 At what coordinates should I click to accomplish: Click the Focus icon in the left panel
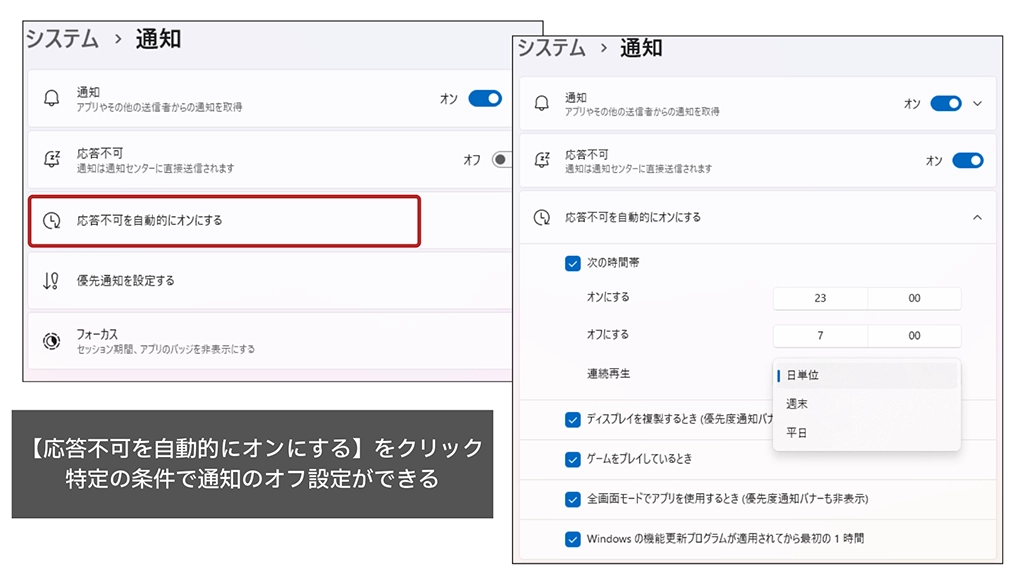coord(52,341)
